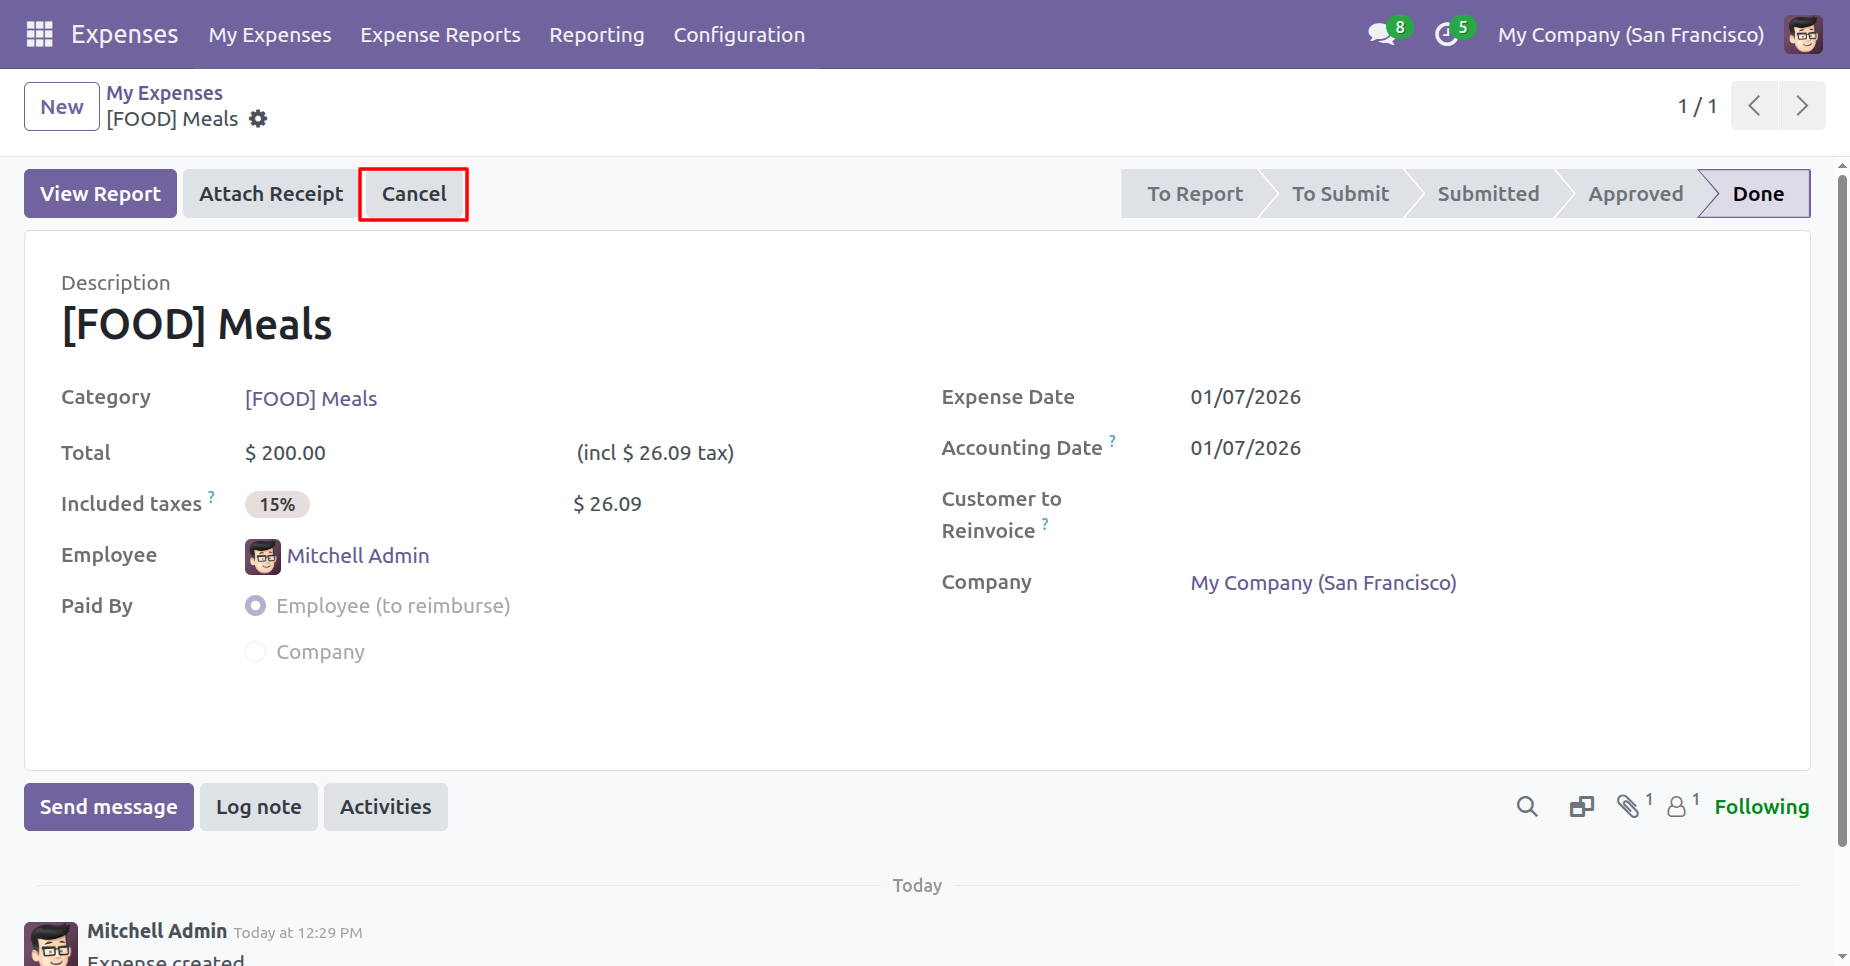The width and height of the screenshot is (1850, 966).
Task: Click the Cancel button
Action: 414,194
